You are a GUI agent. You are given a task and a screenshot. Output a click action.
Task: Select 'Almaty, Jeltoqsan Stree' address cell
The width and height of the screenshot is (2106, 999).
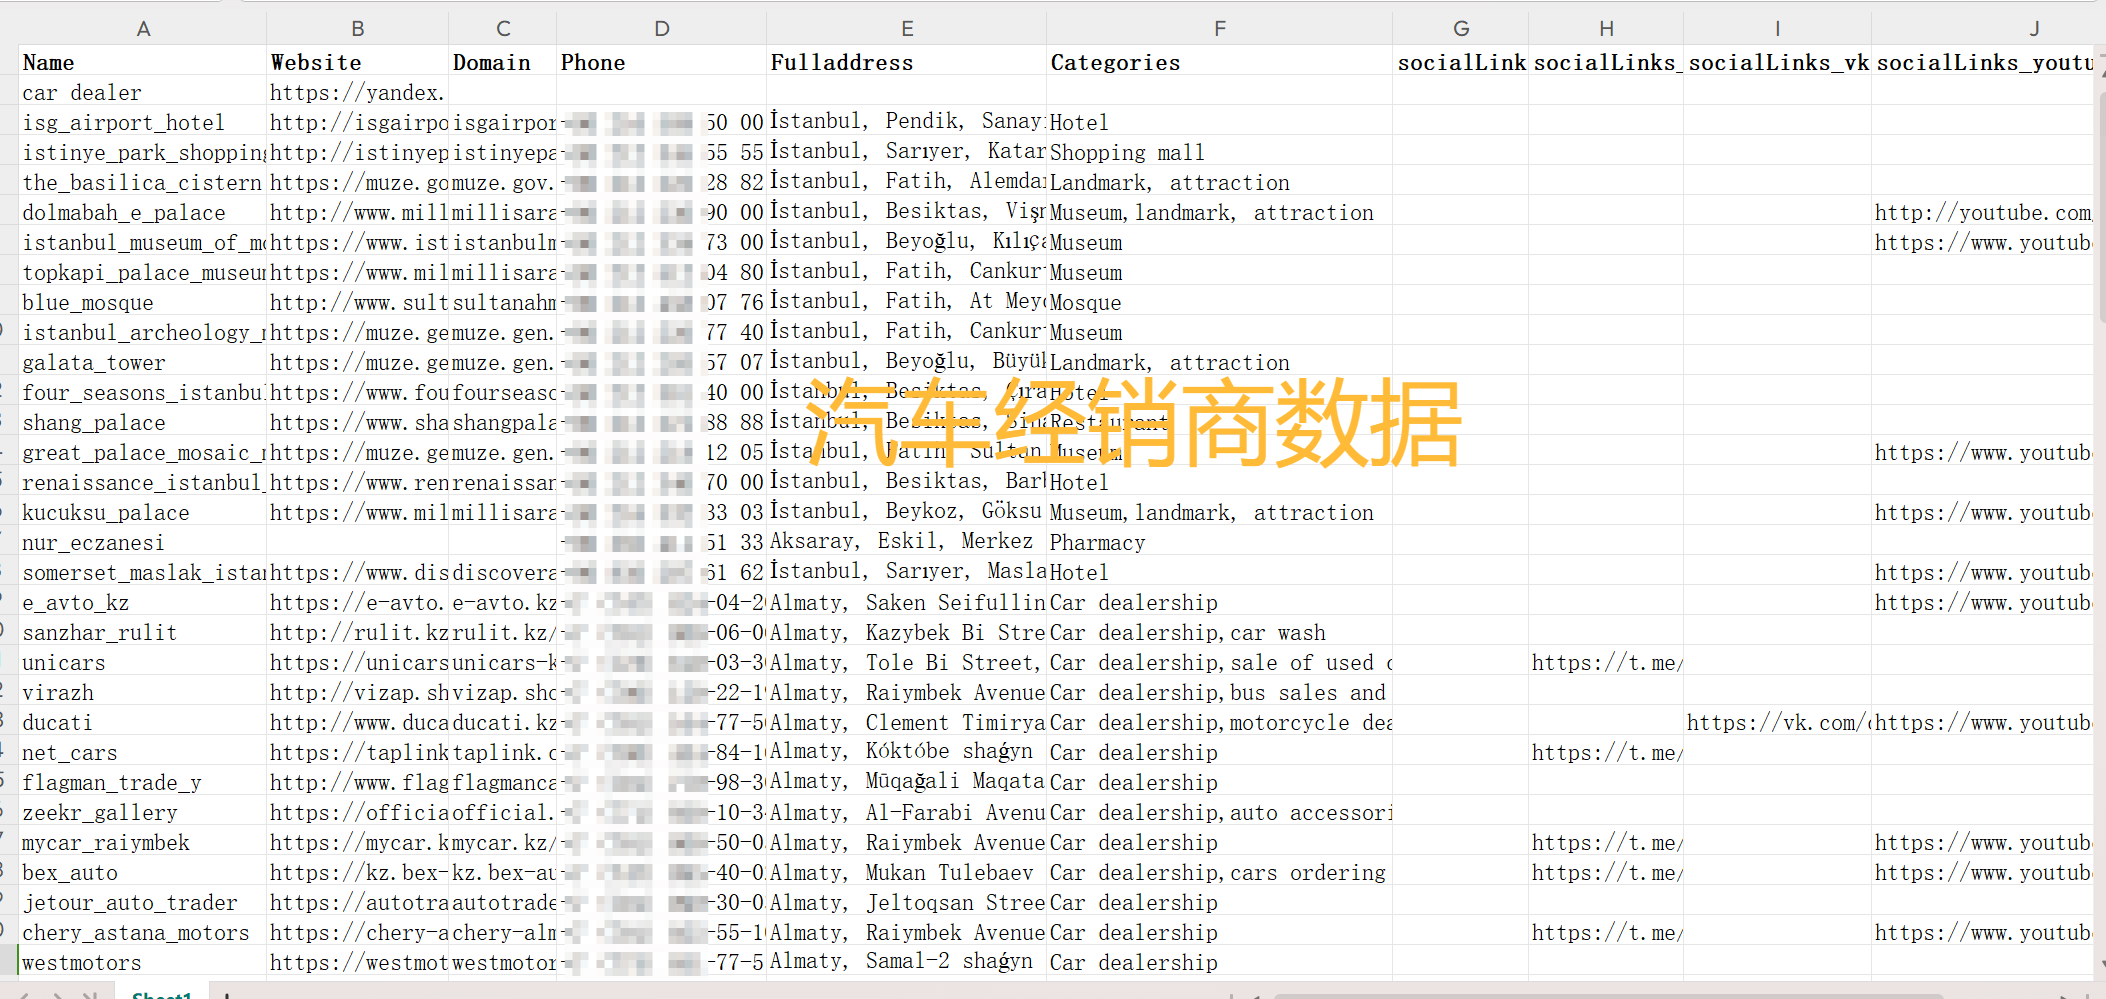[x=907, y=902]
